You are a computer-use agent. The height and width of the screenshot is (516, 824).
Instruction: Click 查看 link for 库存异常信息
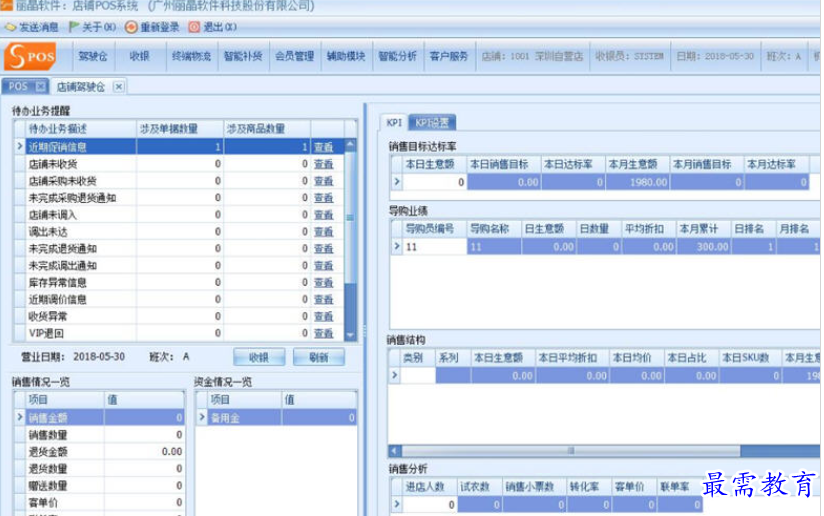[x=324, y=283]
